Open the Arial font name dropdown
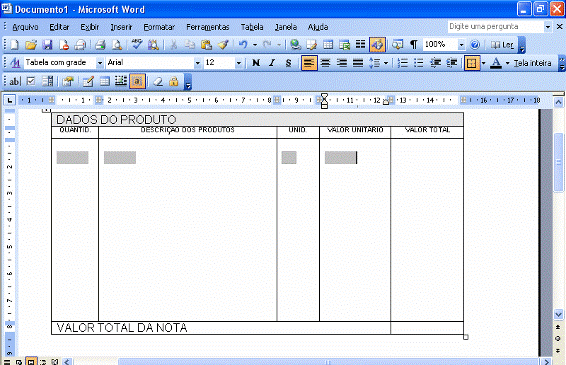Viewport: 566px width, 365px height. click(197, 63)
